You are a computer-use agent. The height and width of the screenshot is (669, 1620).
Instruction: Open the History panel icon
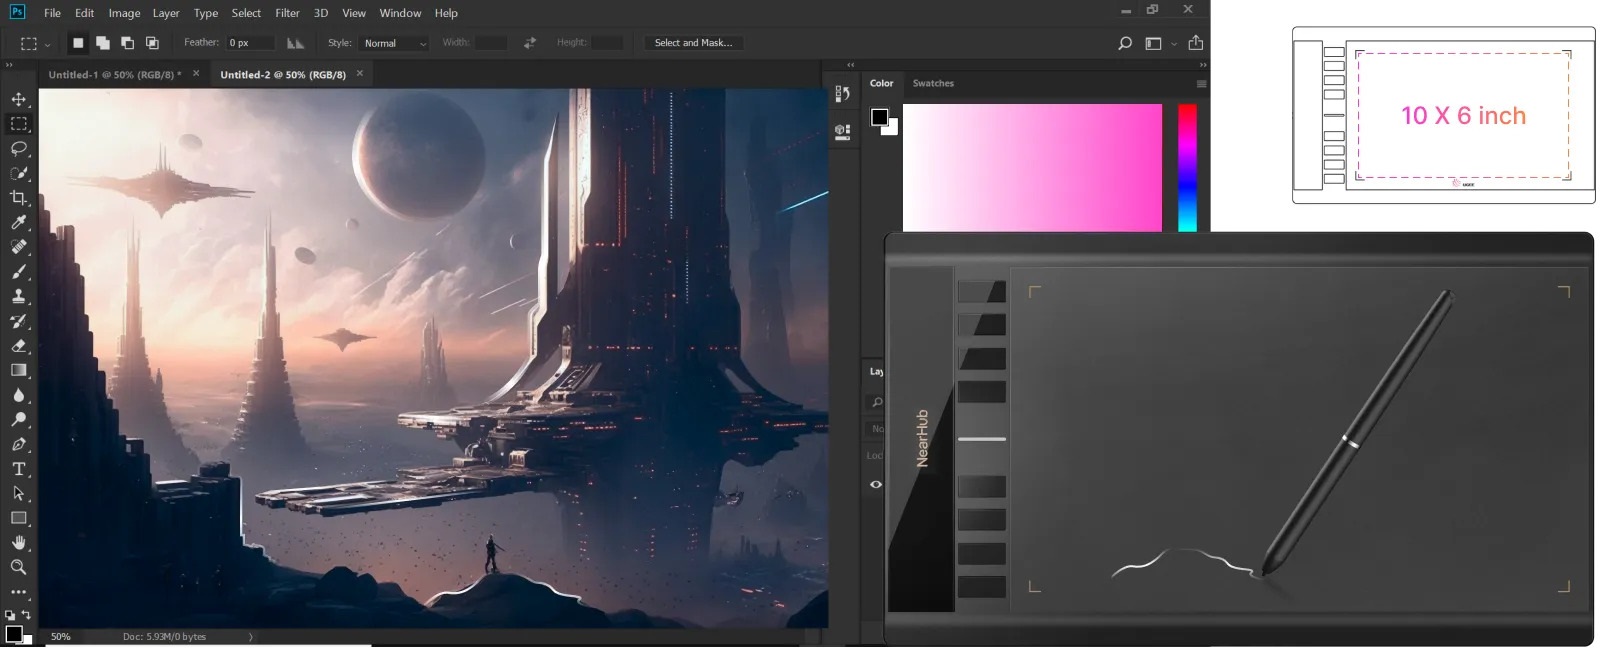coord(843,94)
